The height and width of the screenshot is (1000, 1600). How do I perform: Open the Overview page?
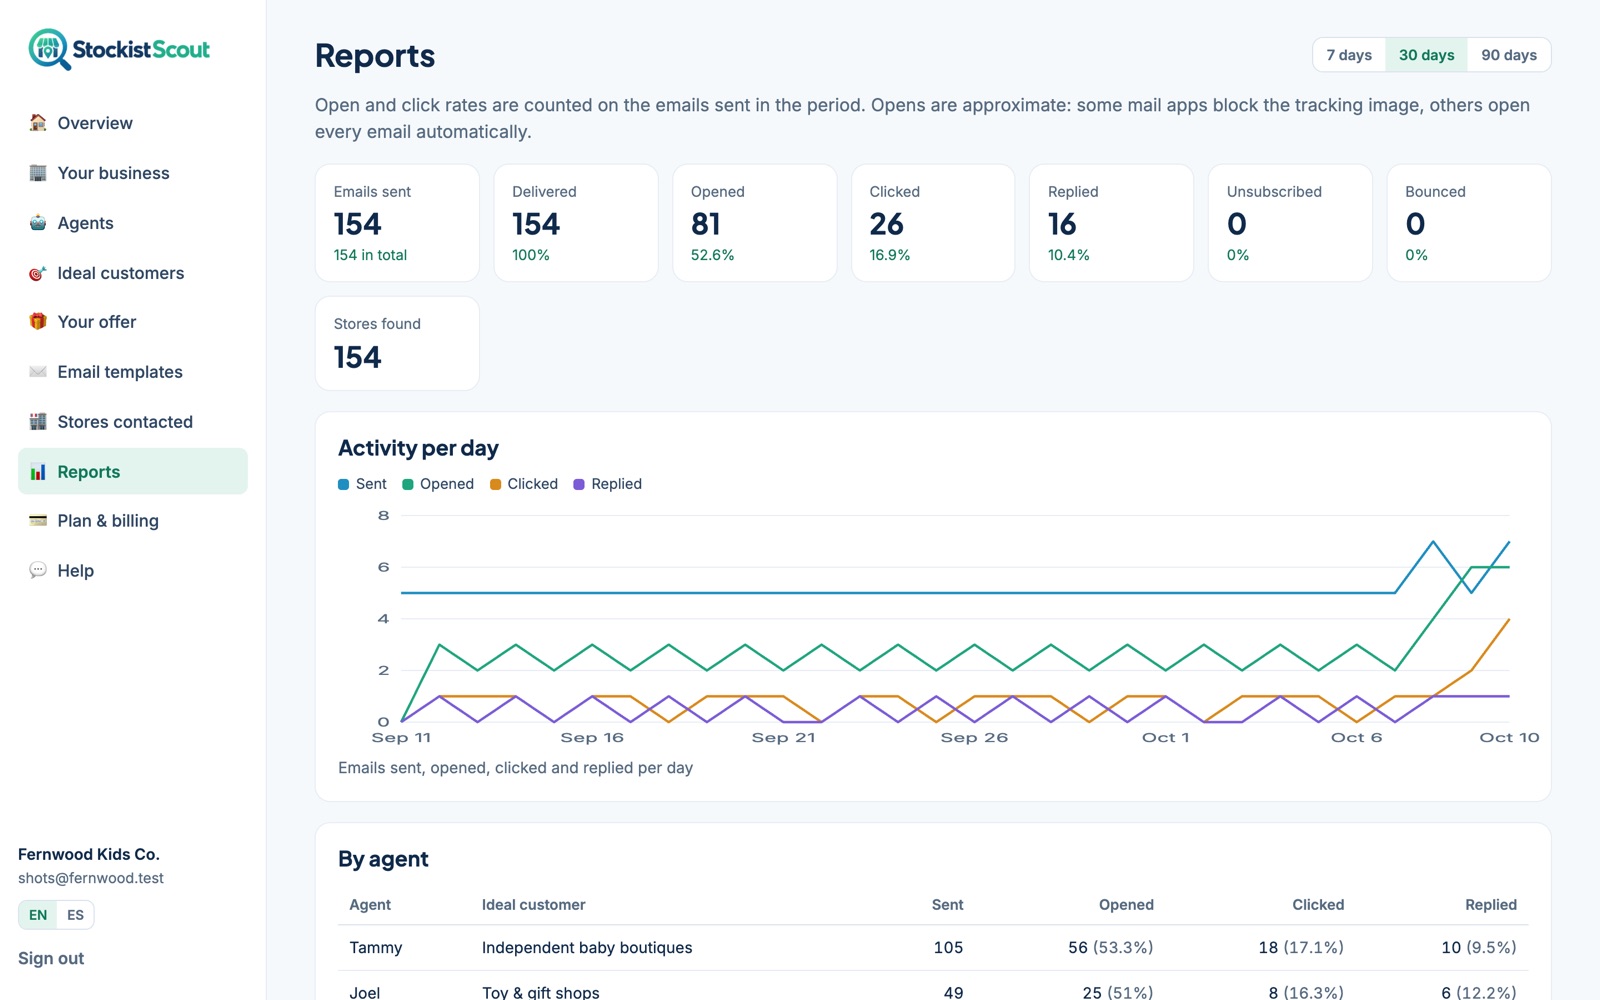[133, 123]
